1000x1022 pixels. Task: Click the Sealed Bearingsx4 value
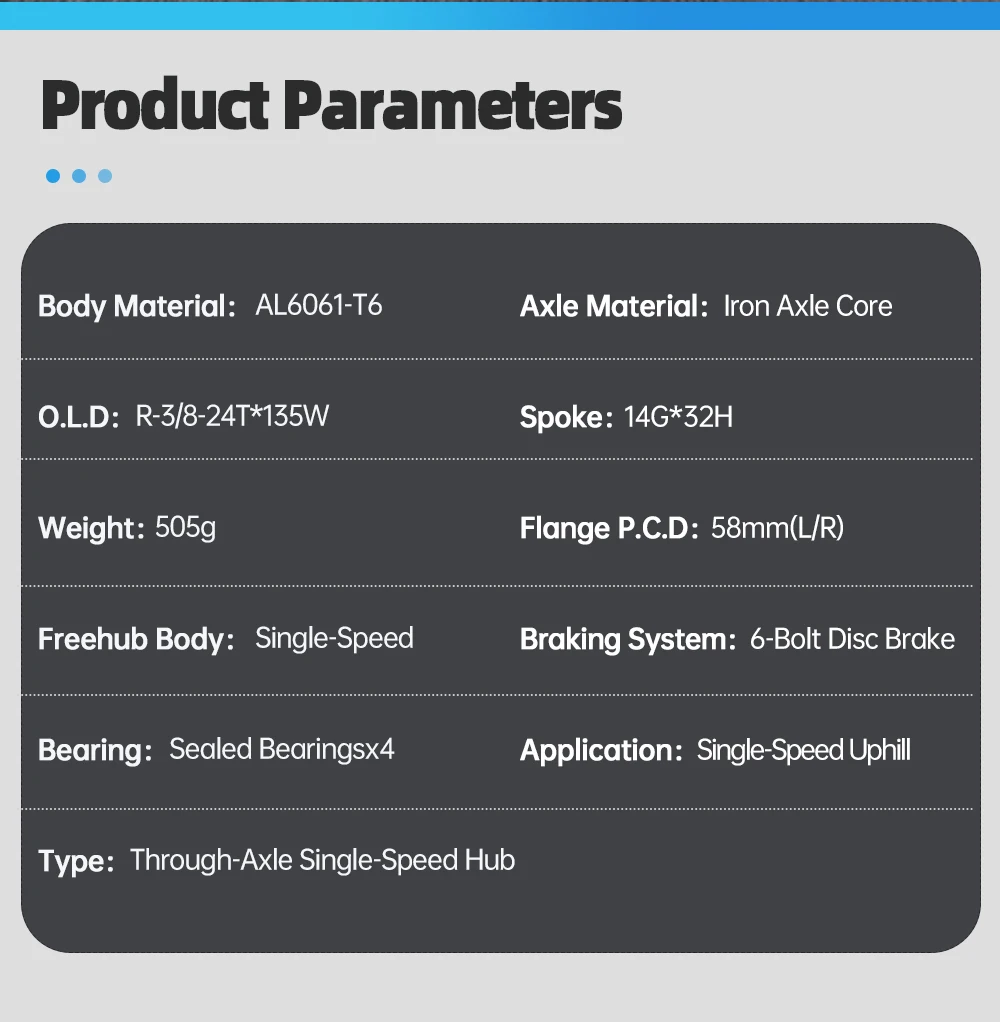coord(282,750)
